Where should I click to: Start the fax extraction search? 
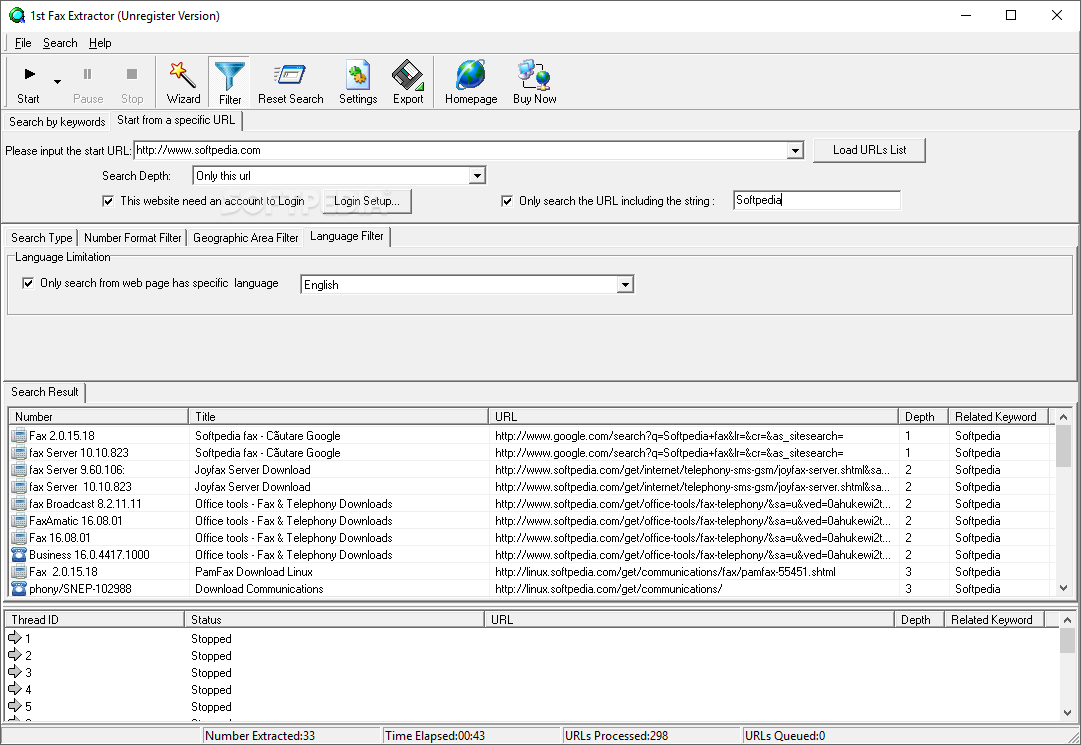[29, 83]
